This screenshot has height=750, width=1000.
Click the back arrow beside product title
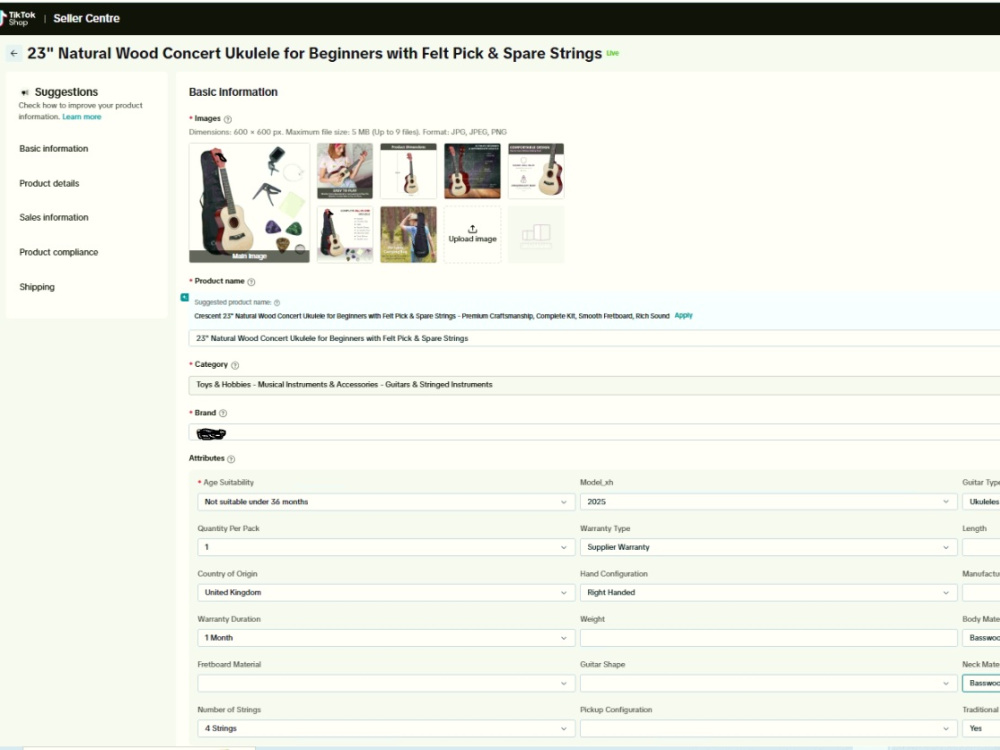point(14,54)
